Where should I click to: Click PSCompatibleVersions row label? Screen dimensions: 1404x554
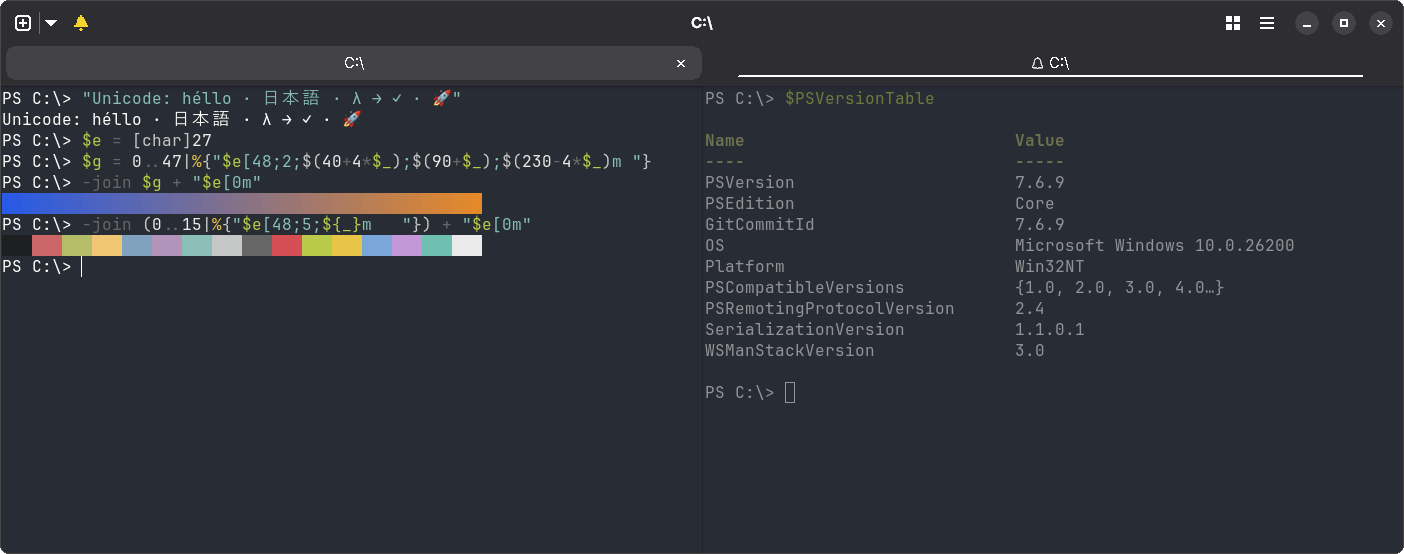[x=805, y=288]
